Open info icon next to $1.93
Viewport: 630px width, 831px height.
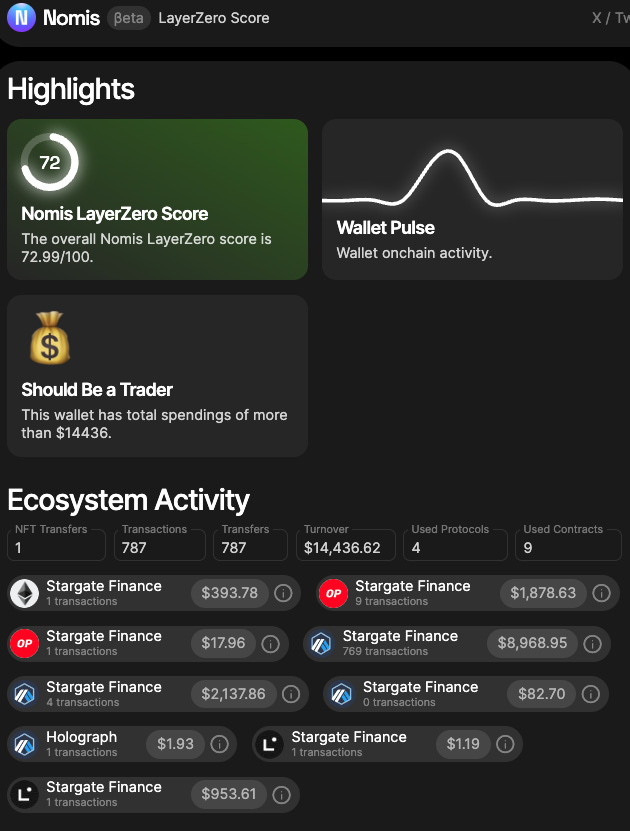[219, 744]
